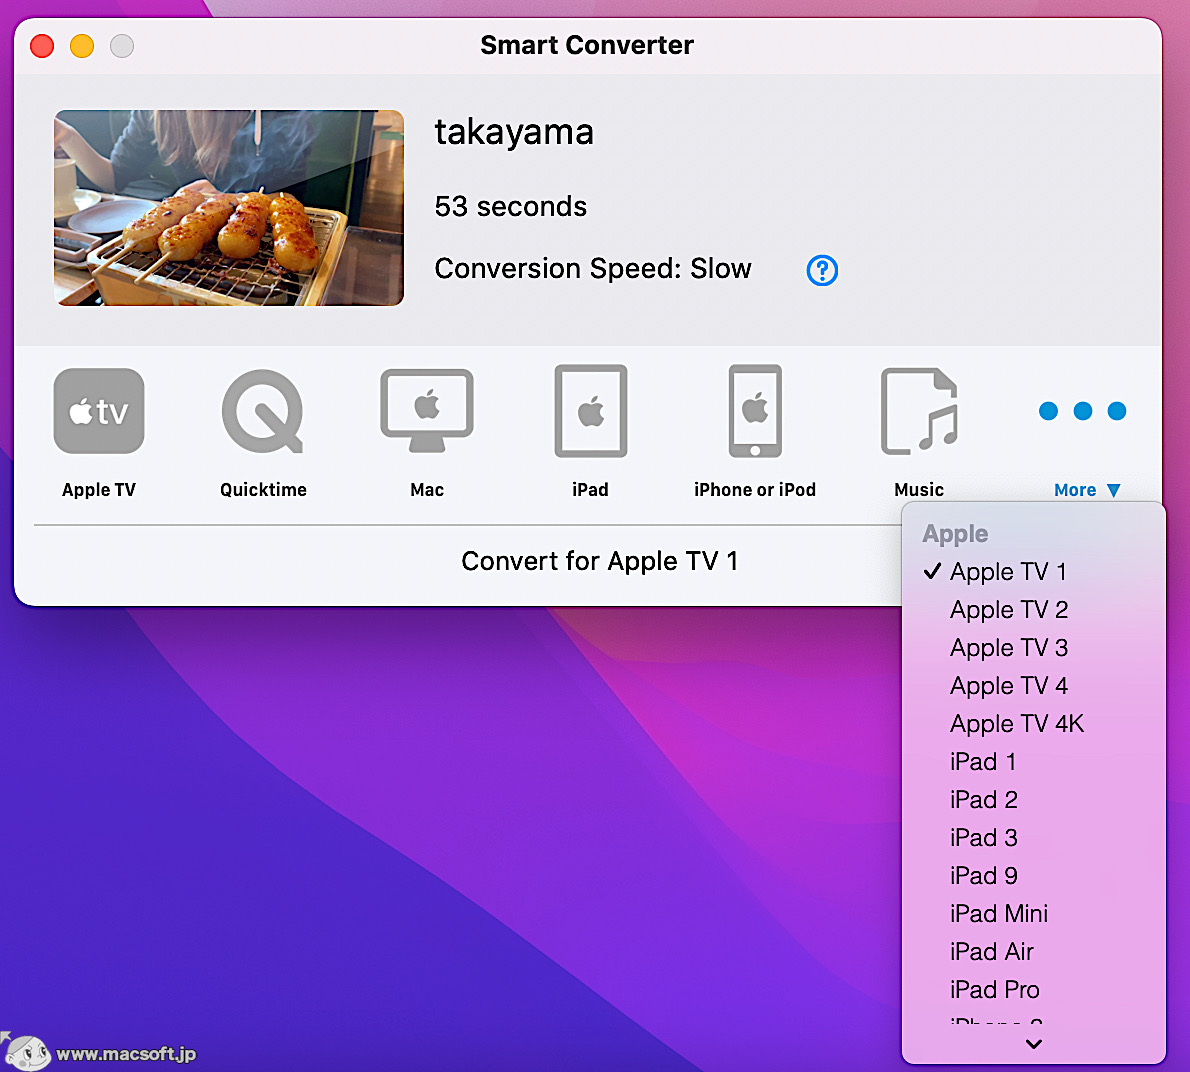Select iPad Pro in the device menu

click(995, 989)
